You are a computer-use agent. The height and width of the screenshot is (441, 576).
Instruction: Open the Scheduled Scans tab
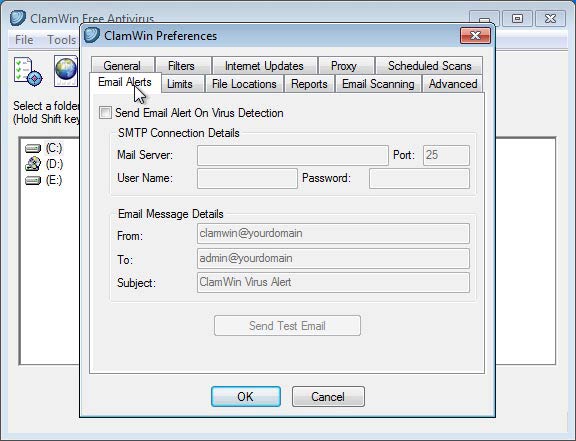coord(429,65)
